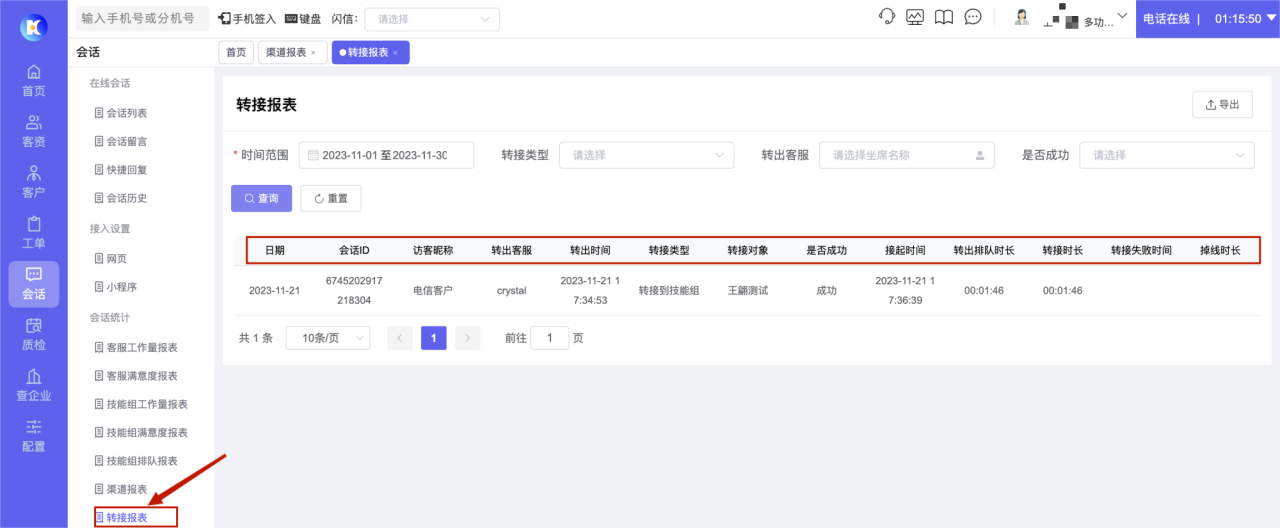The image size is (1280, 528).
Task: Open 技能组满意度报表 in the side menu
Action: [x=141, y=432]
